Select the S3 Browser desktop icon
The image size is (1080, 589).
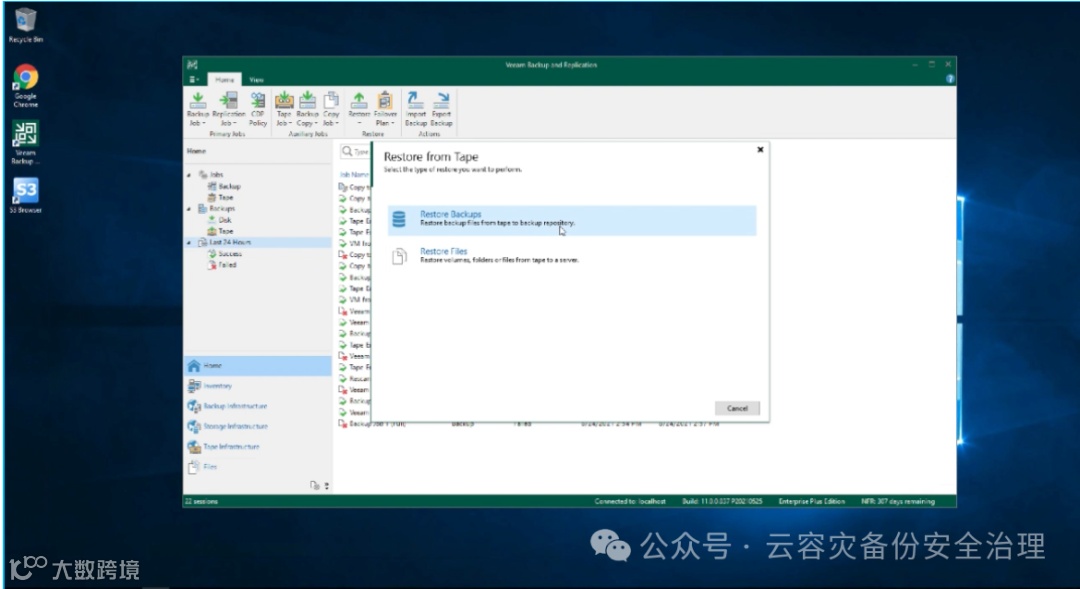pyautogui.click(x=25, y=196)
